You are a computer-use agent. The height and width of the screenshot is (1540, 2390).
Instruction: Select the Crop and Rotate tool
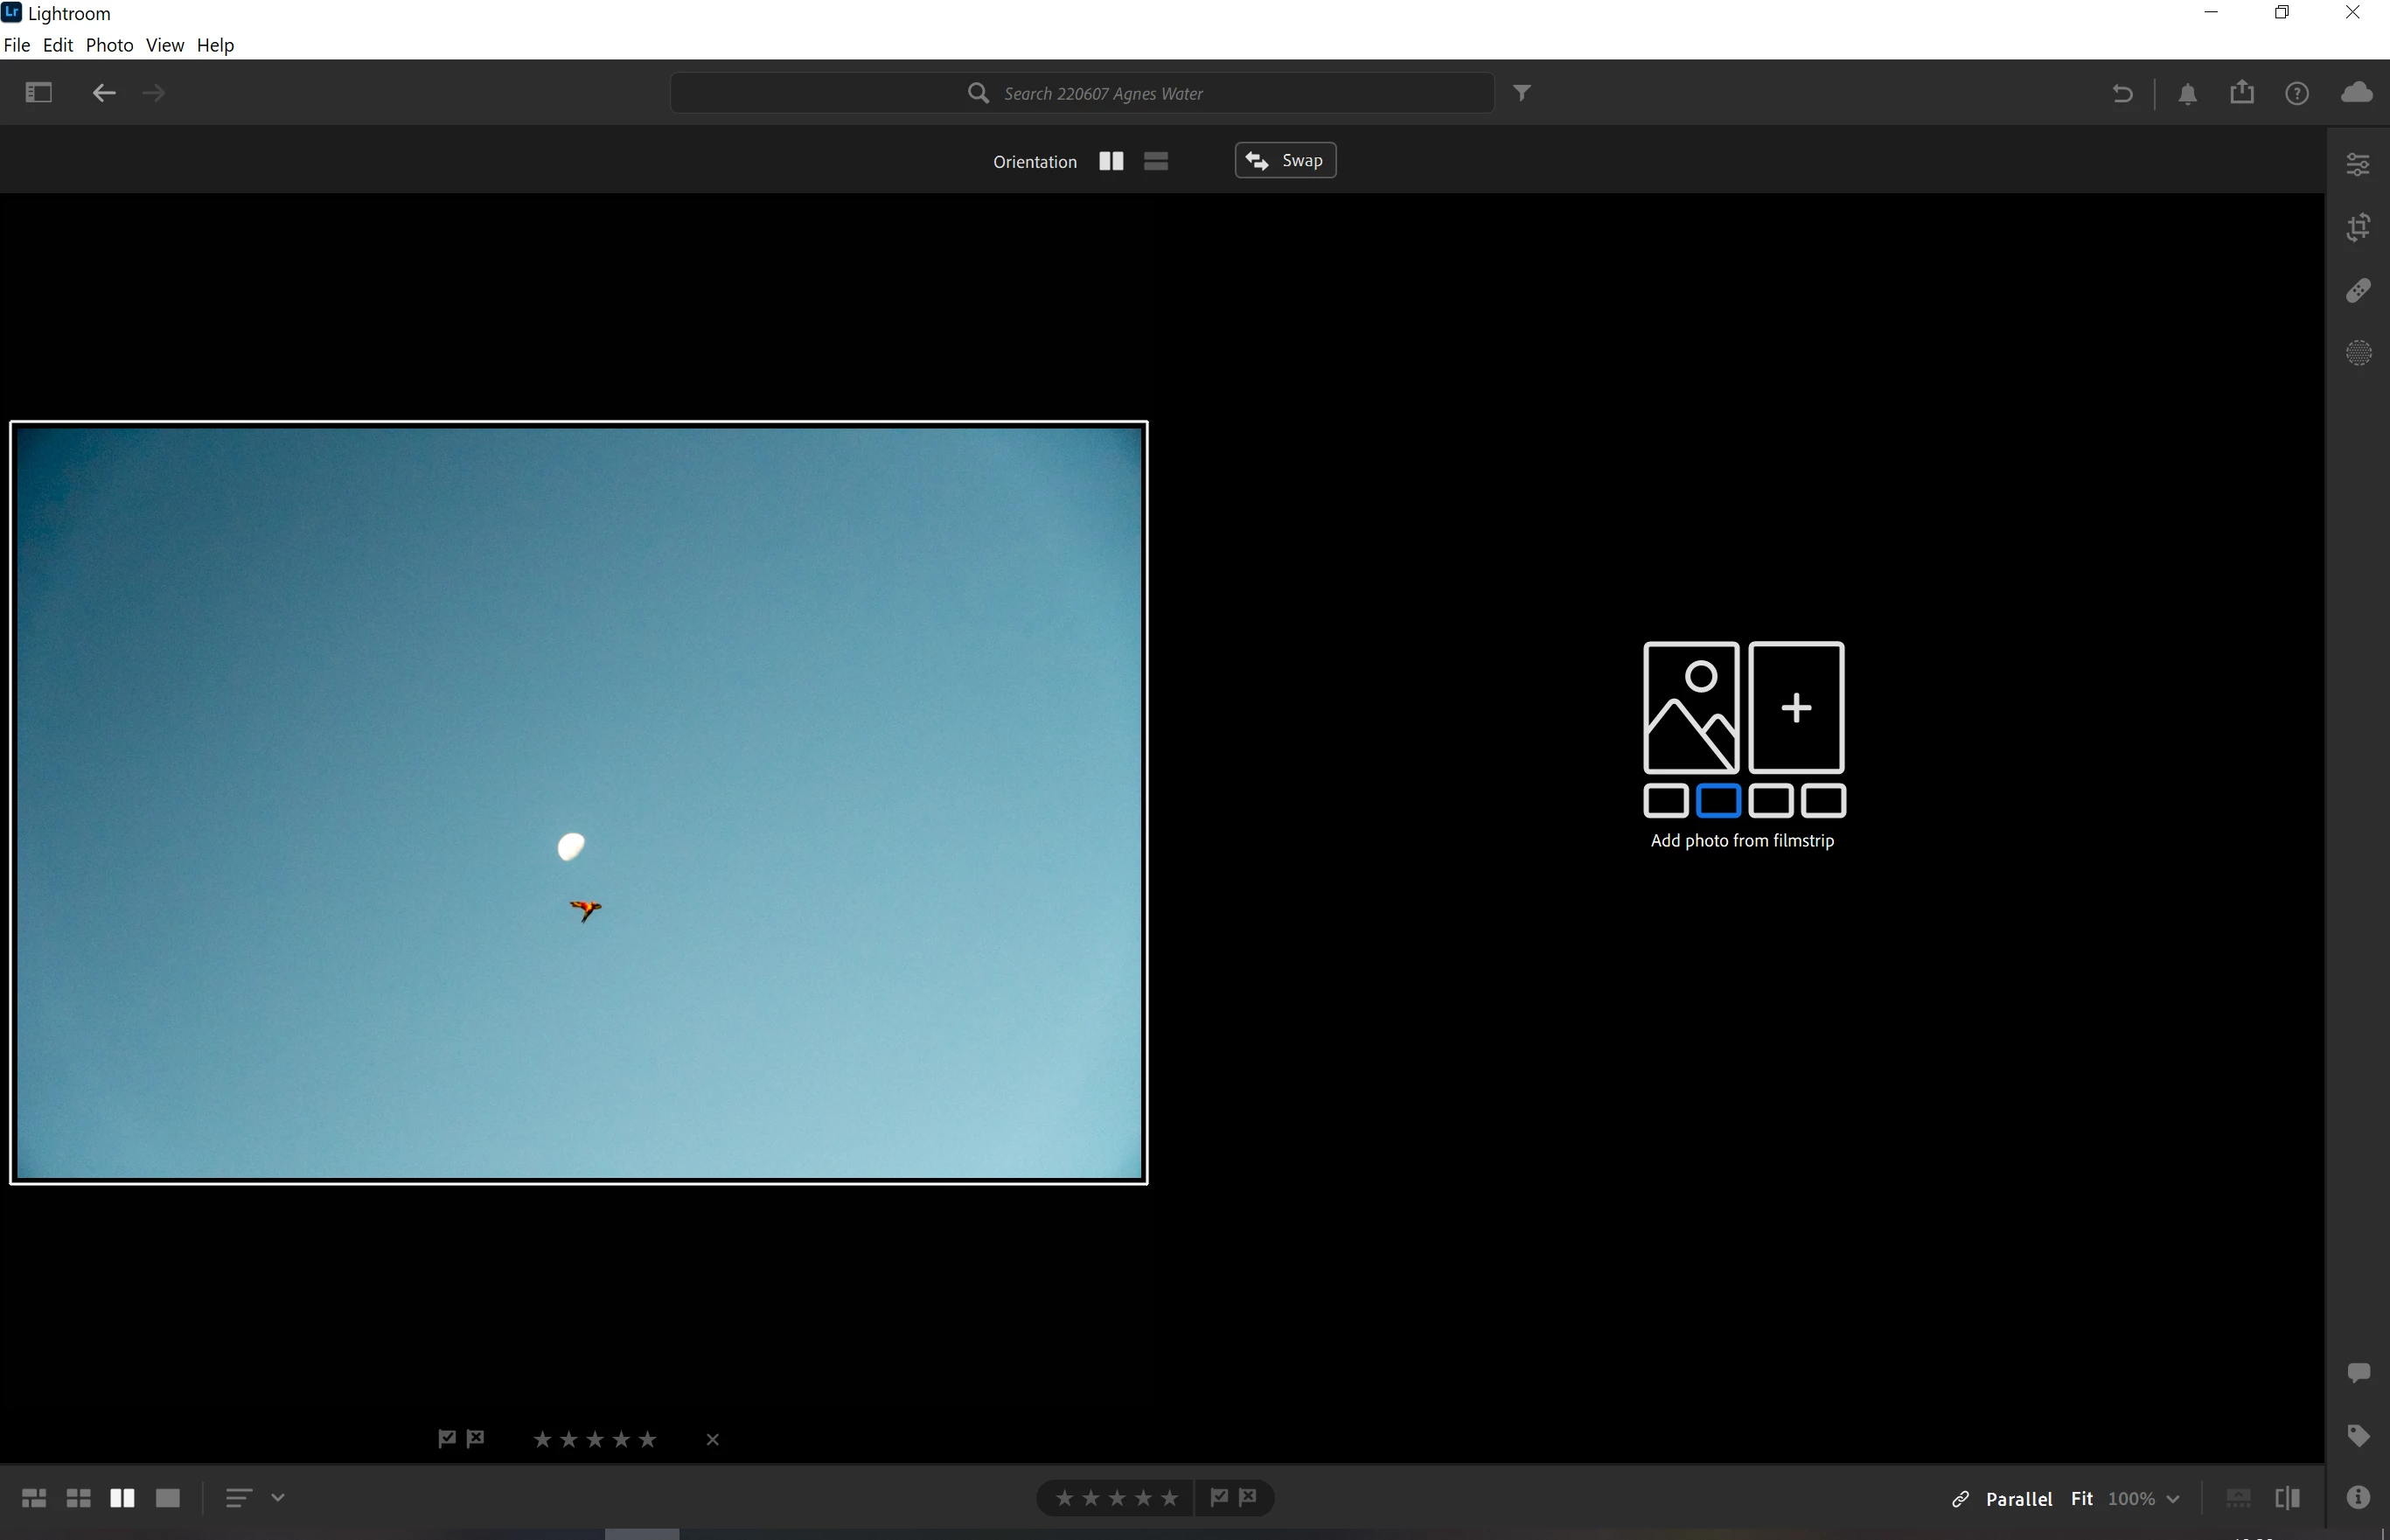(2357, 227)
